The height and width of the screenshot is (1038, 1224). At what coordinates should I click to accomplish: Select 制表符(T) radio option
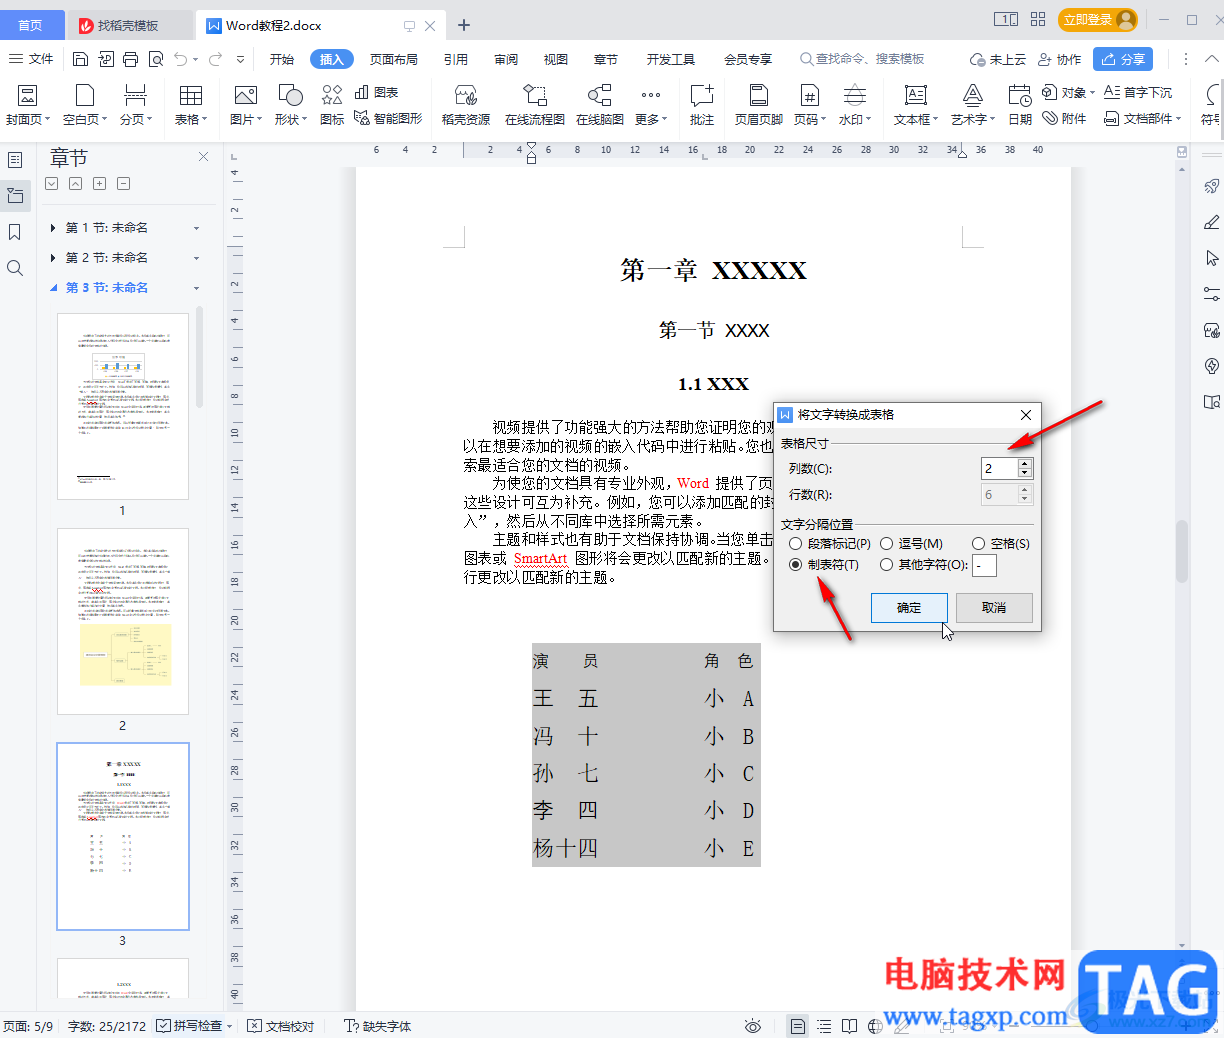796,565
